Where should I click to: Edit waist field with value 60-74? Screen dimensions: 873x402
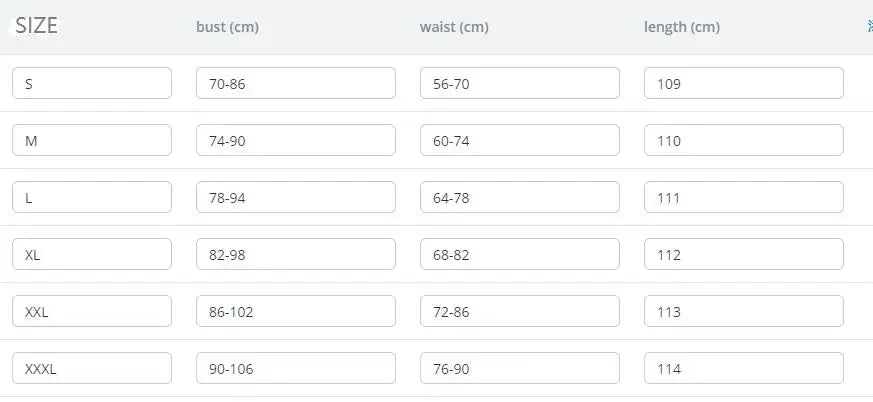pos(519,141)
